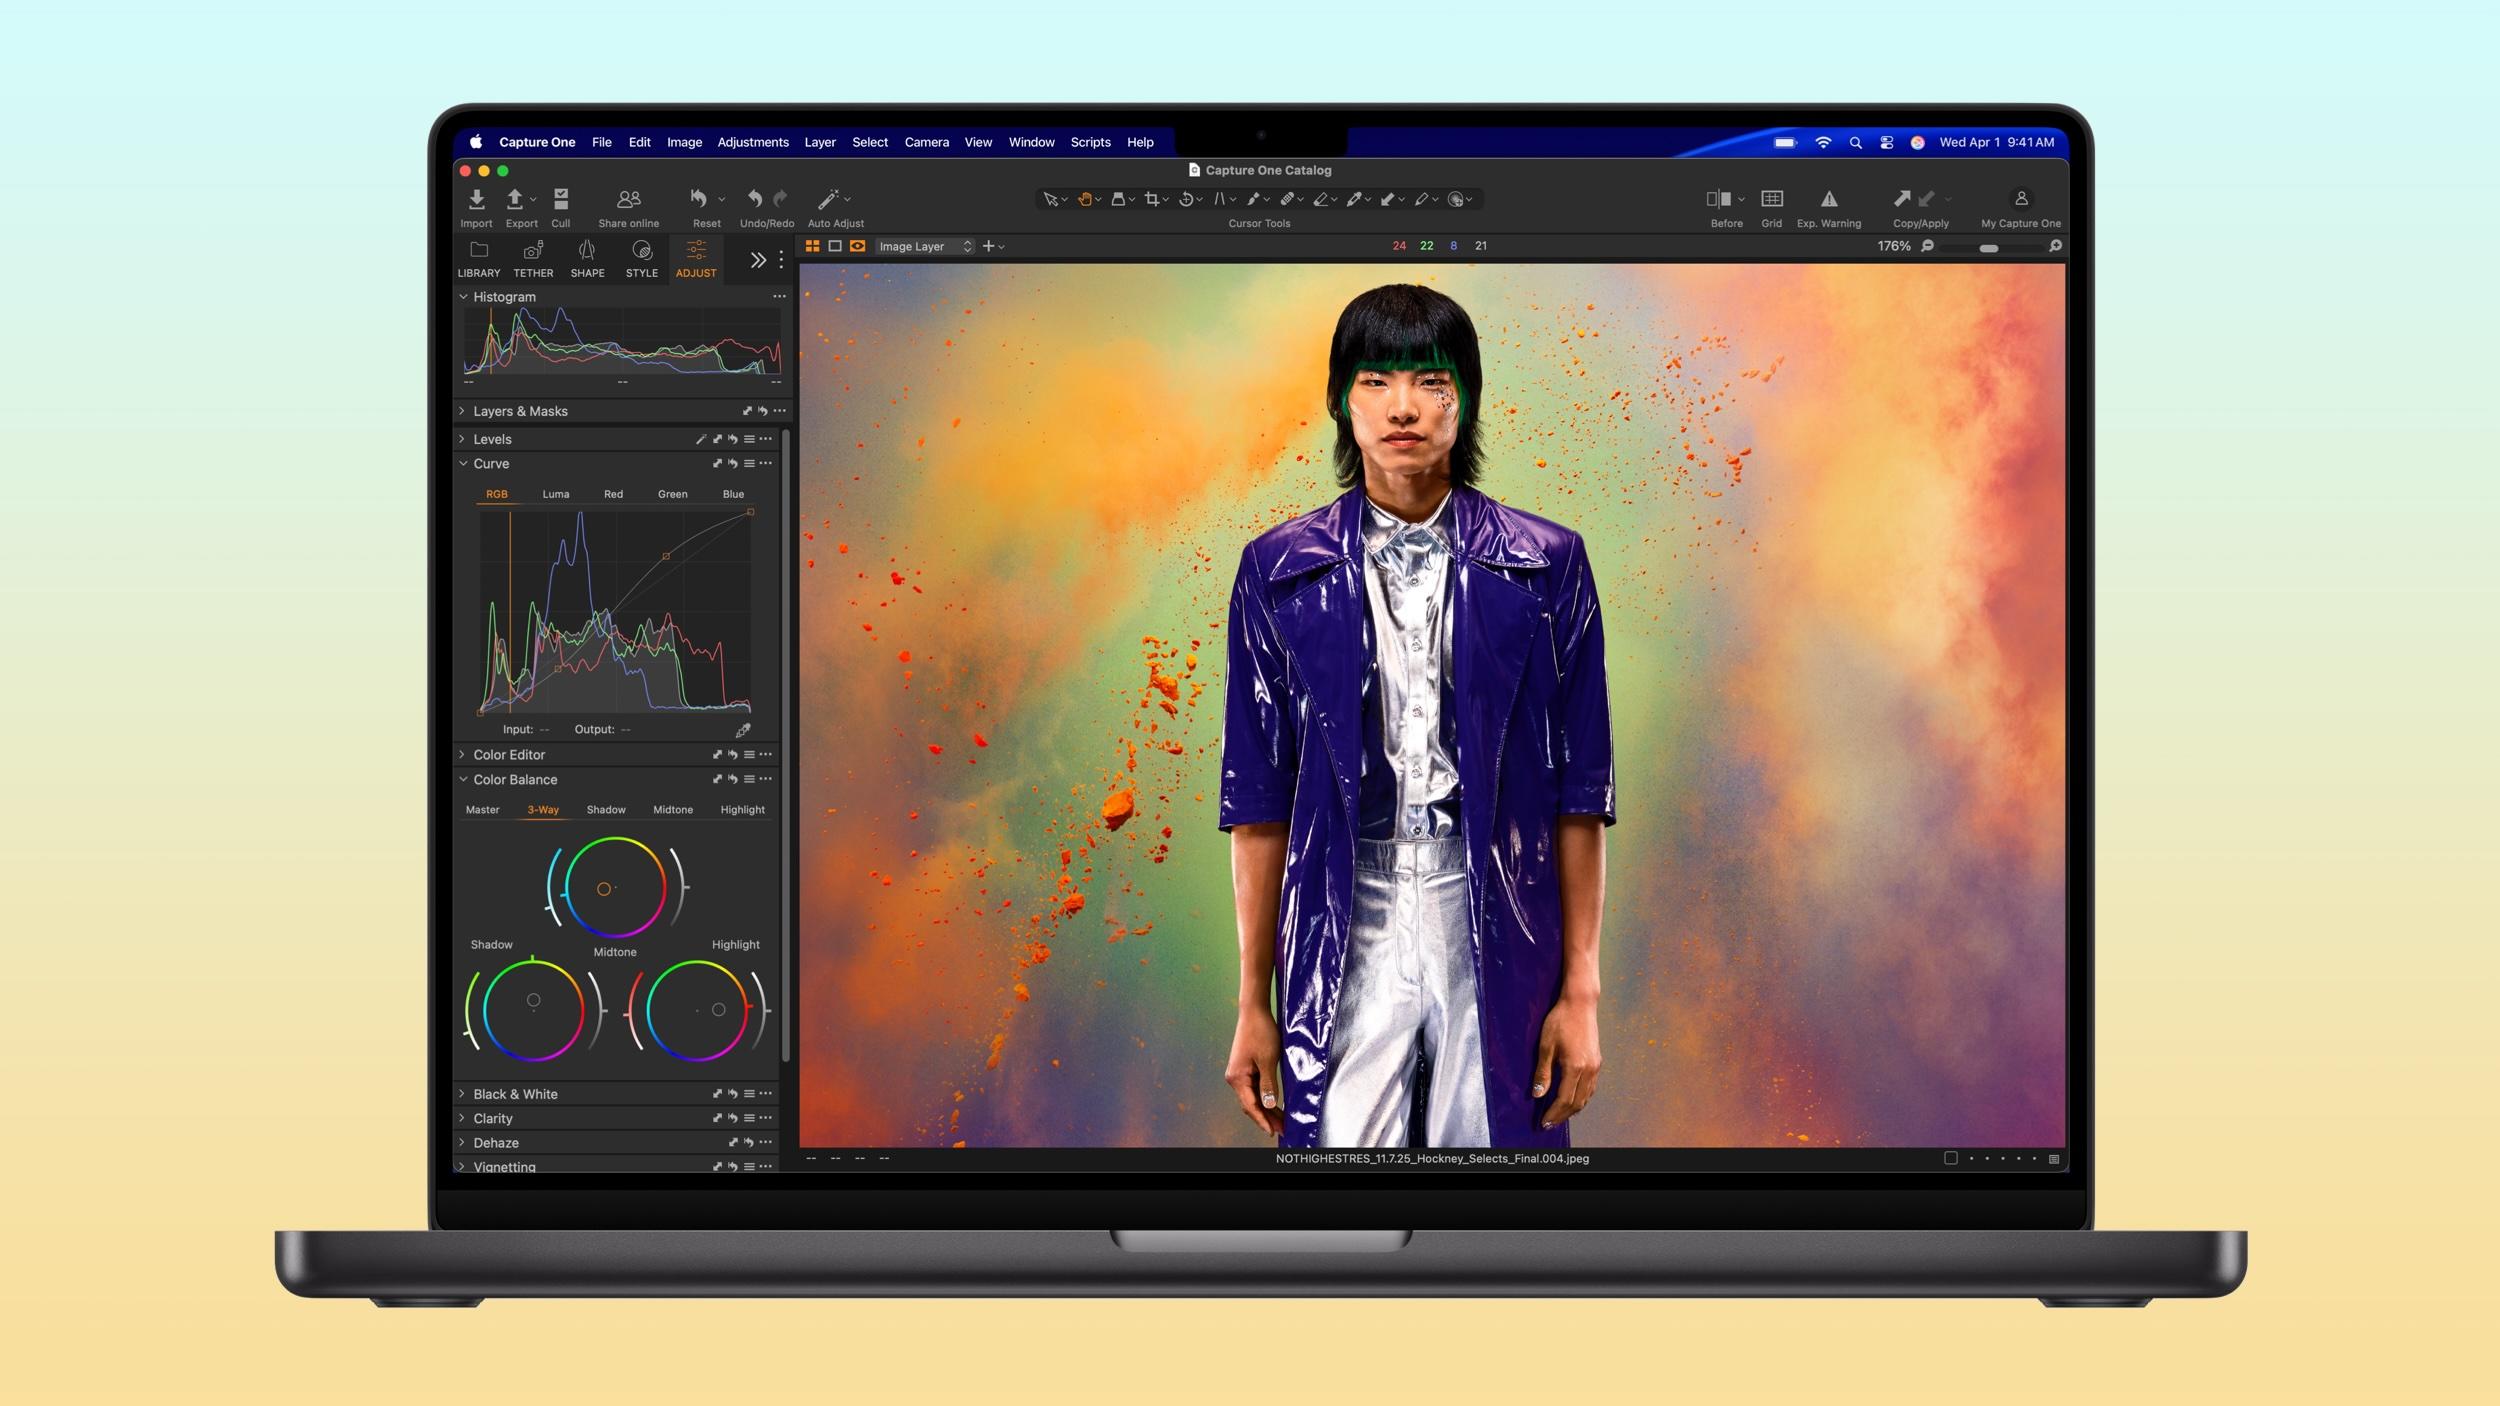This screenshot has height=1406, width=2500.
Task: Select the Draw Mask brush tool
Action: pos(1253,199)
